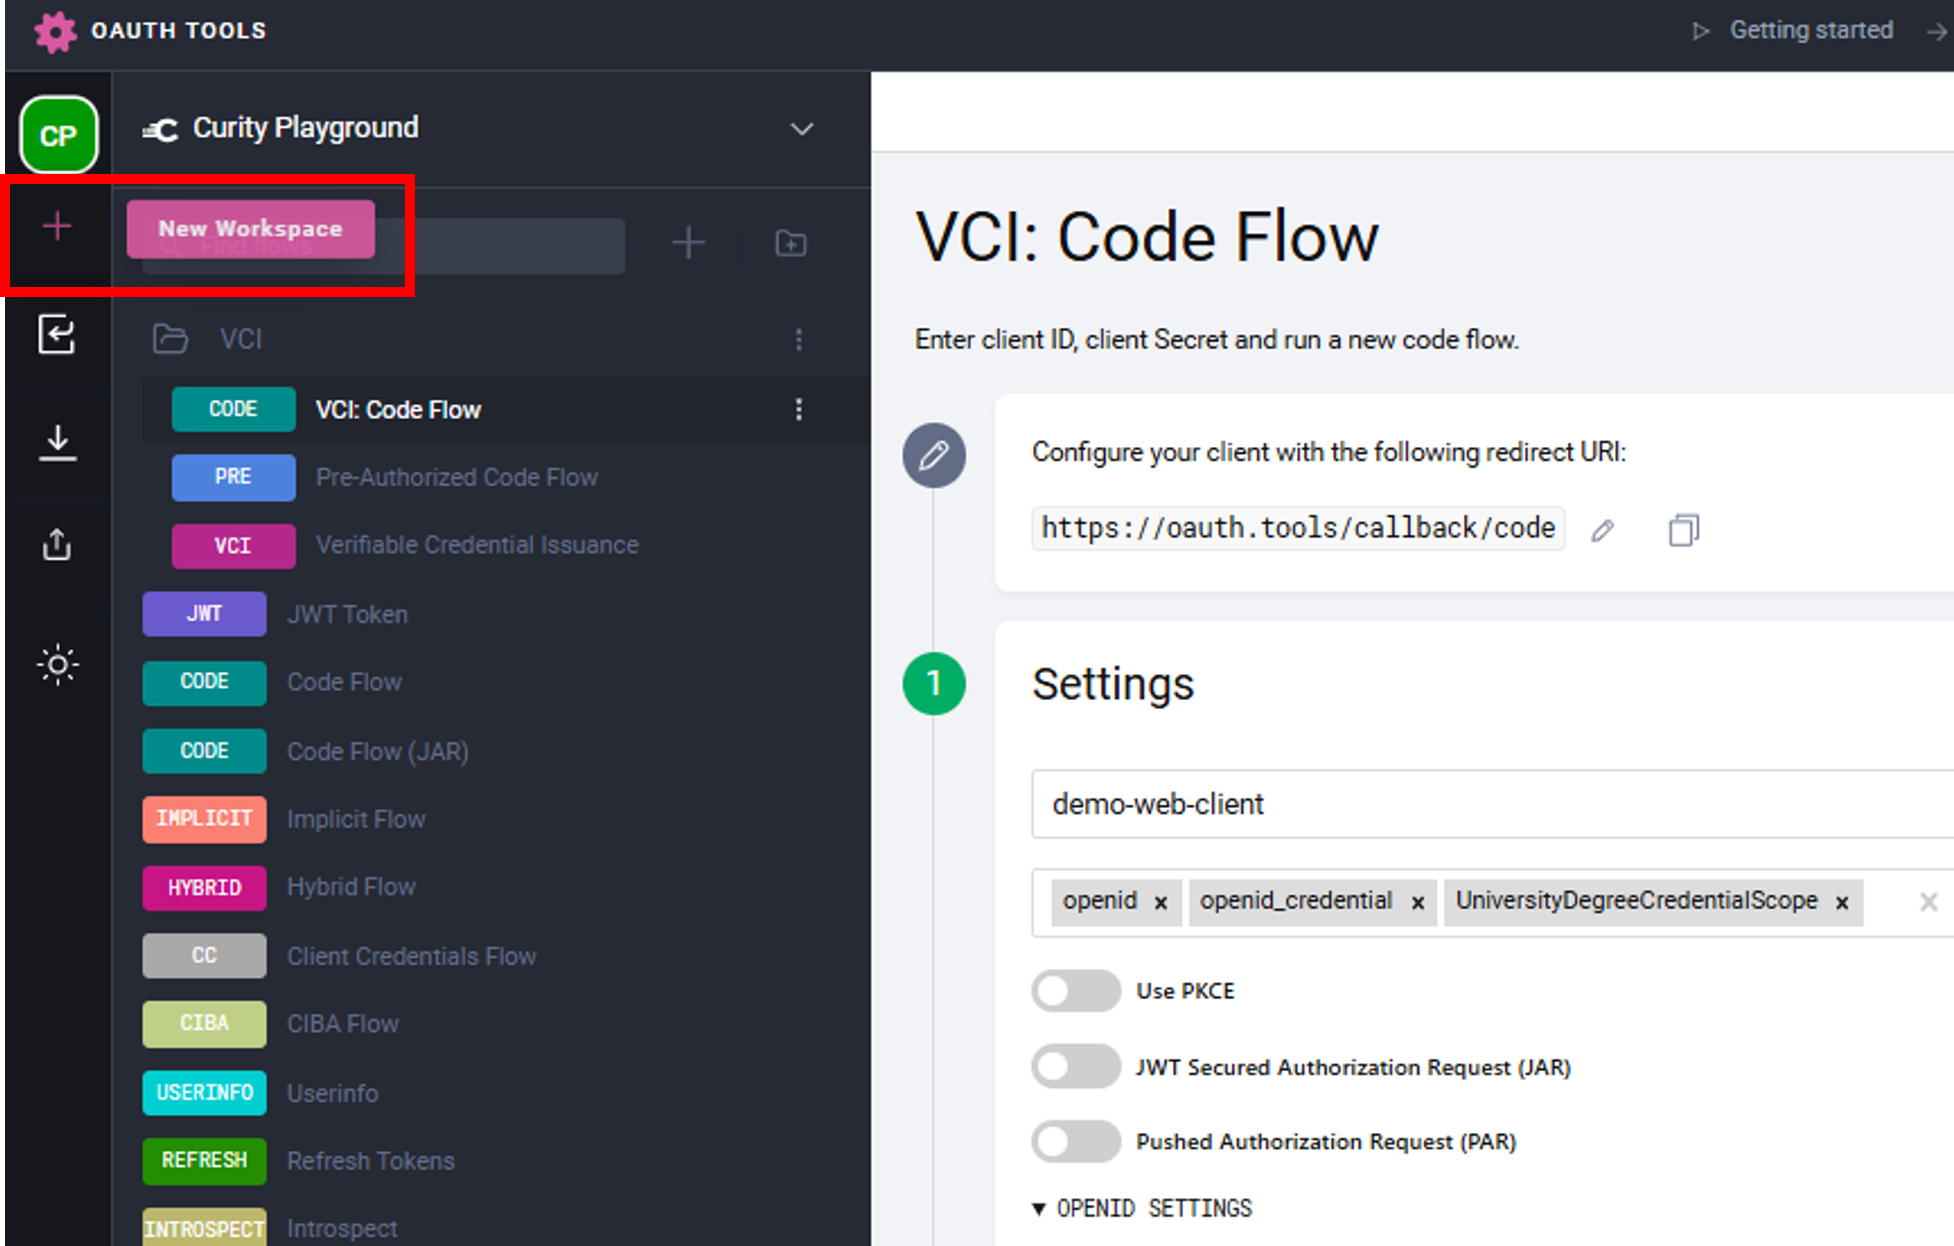
Task: Click the arrow icon after Getting started
Action: pos(1937,31)
